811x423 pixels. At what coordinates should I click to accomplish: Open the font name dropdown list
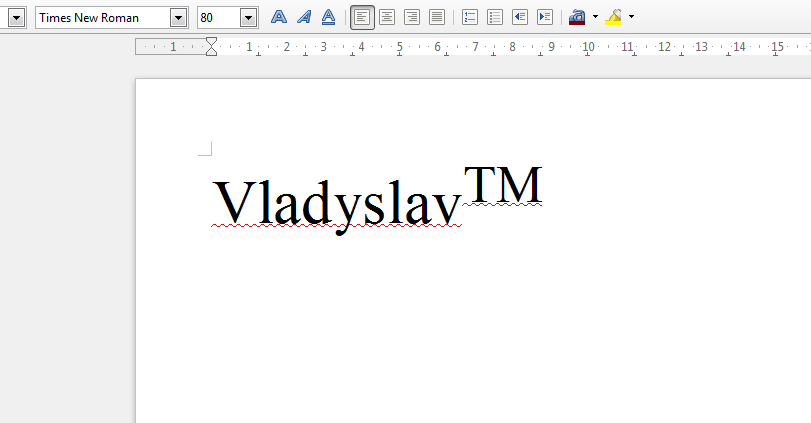(x=178, y=17)
